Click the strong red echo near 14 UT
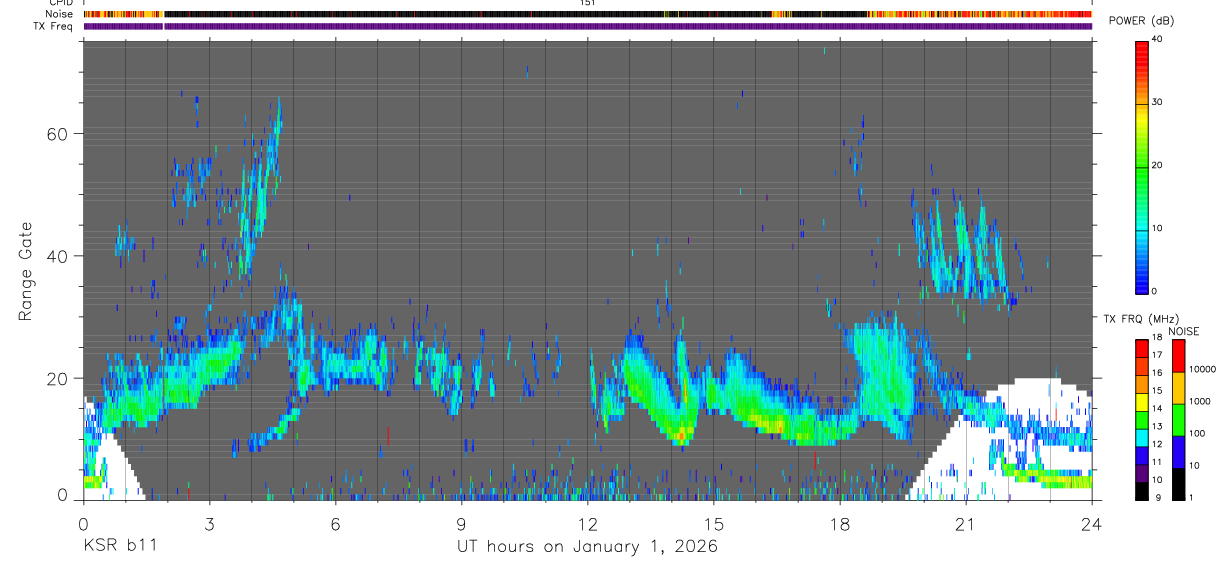 pyautogui.click(x=682, y=435)
